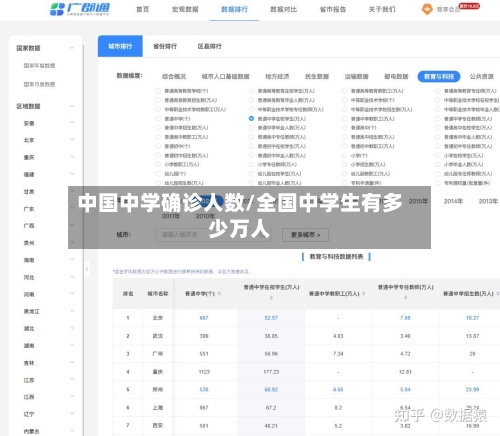
Task: Open the 国家年度数据 link
Action: (39, 66)
